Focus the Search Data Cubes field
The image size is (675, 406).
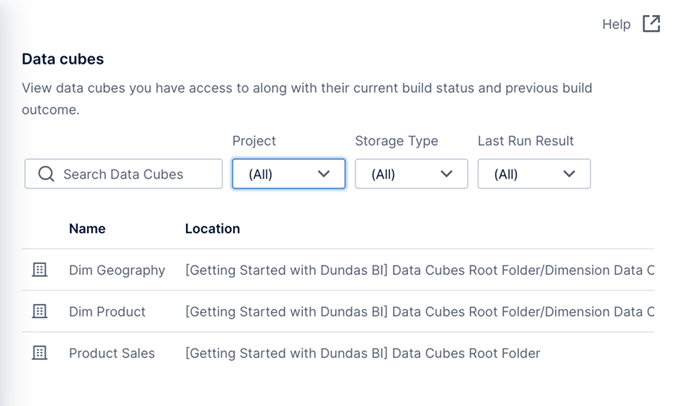(135, 174)
